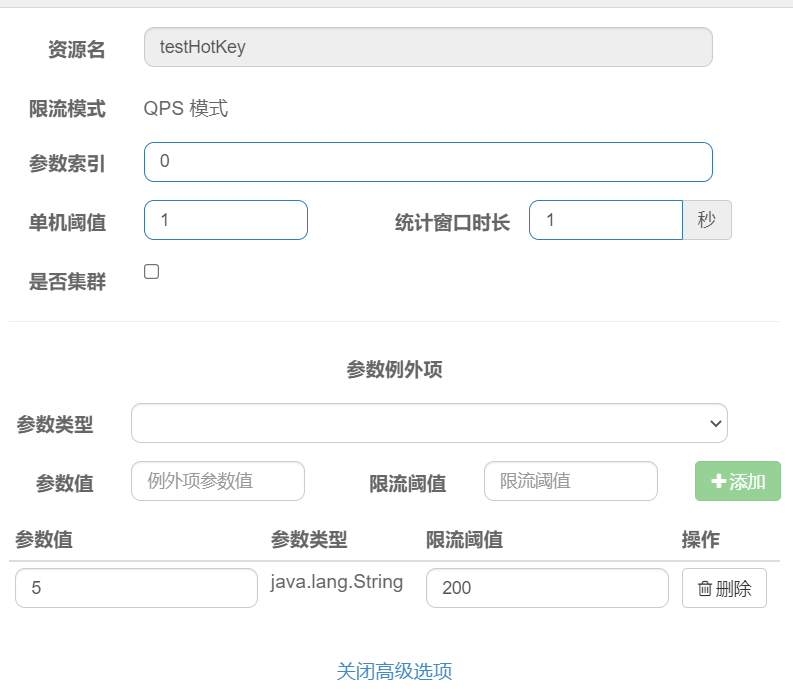Click the 资源名 field showing testHotKey
The height and width of the screenshot is (689, 793).
428,47
